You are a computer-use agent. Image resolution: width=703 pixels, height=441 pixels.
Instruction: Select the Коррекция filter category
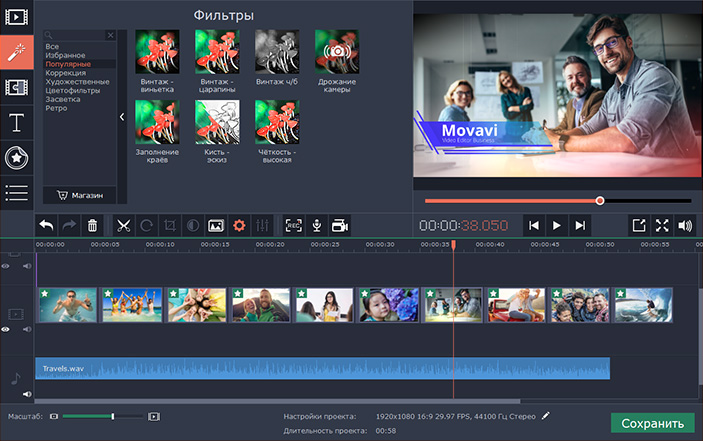65,72
